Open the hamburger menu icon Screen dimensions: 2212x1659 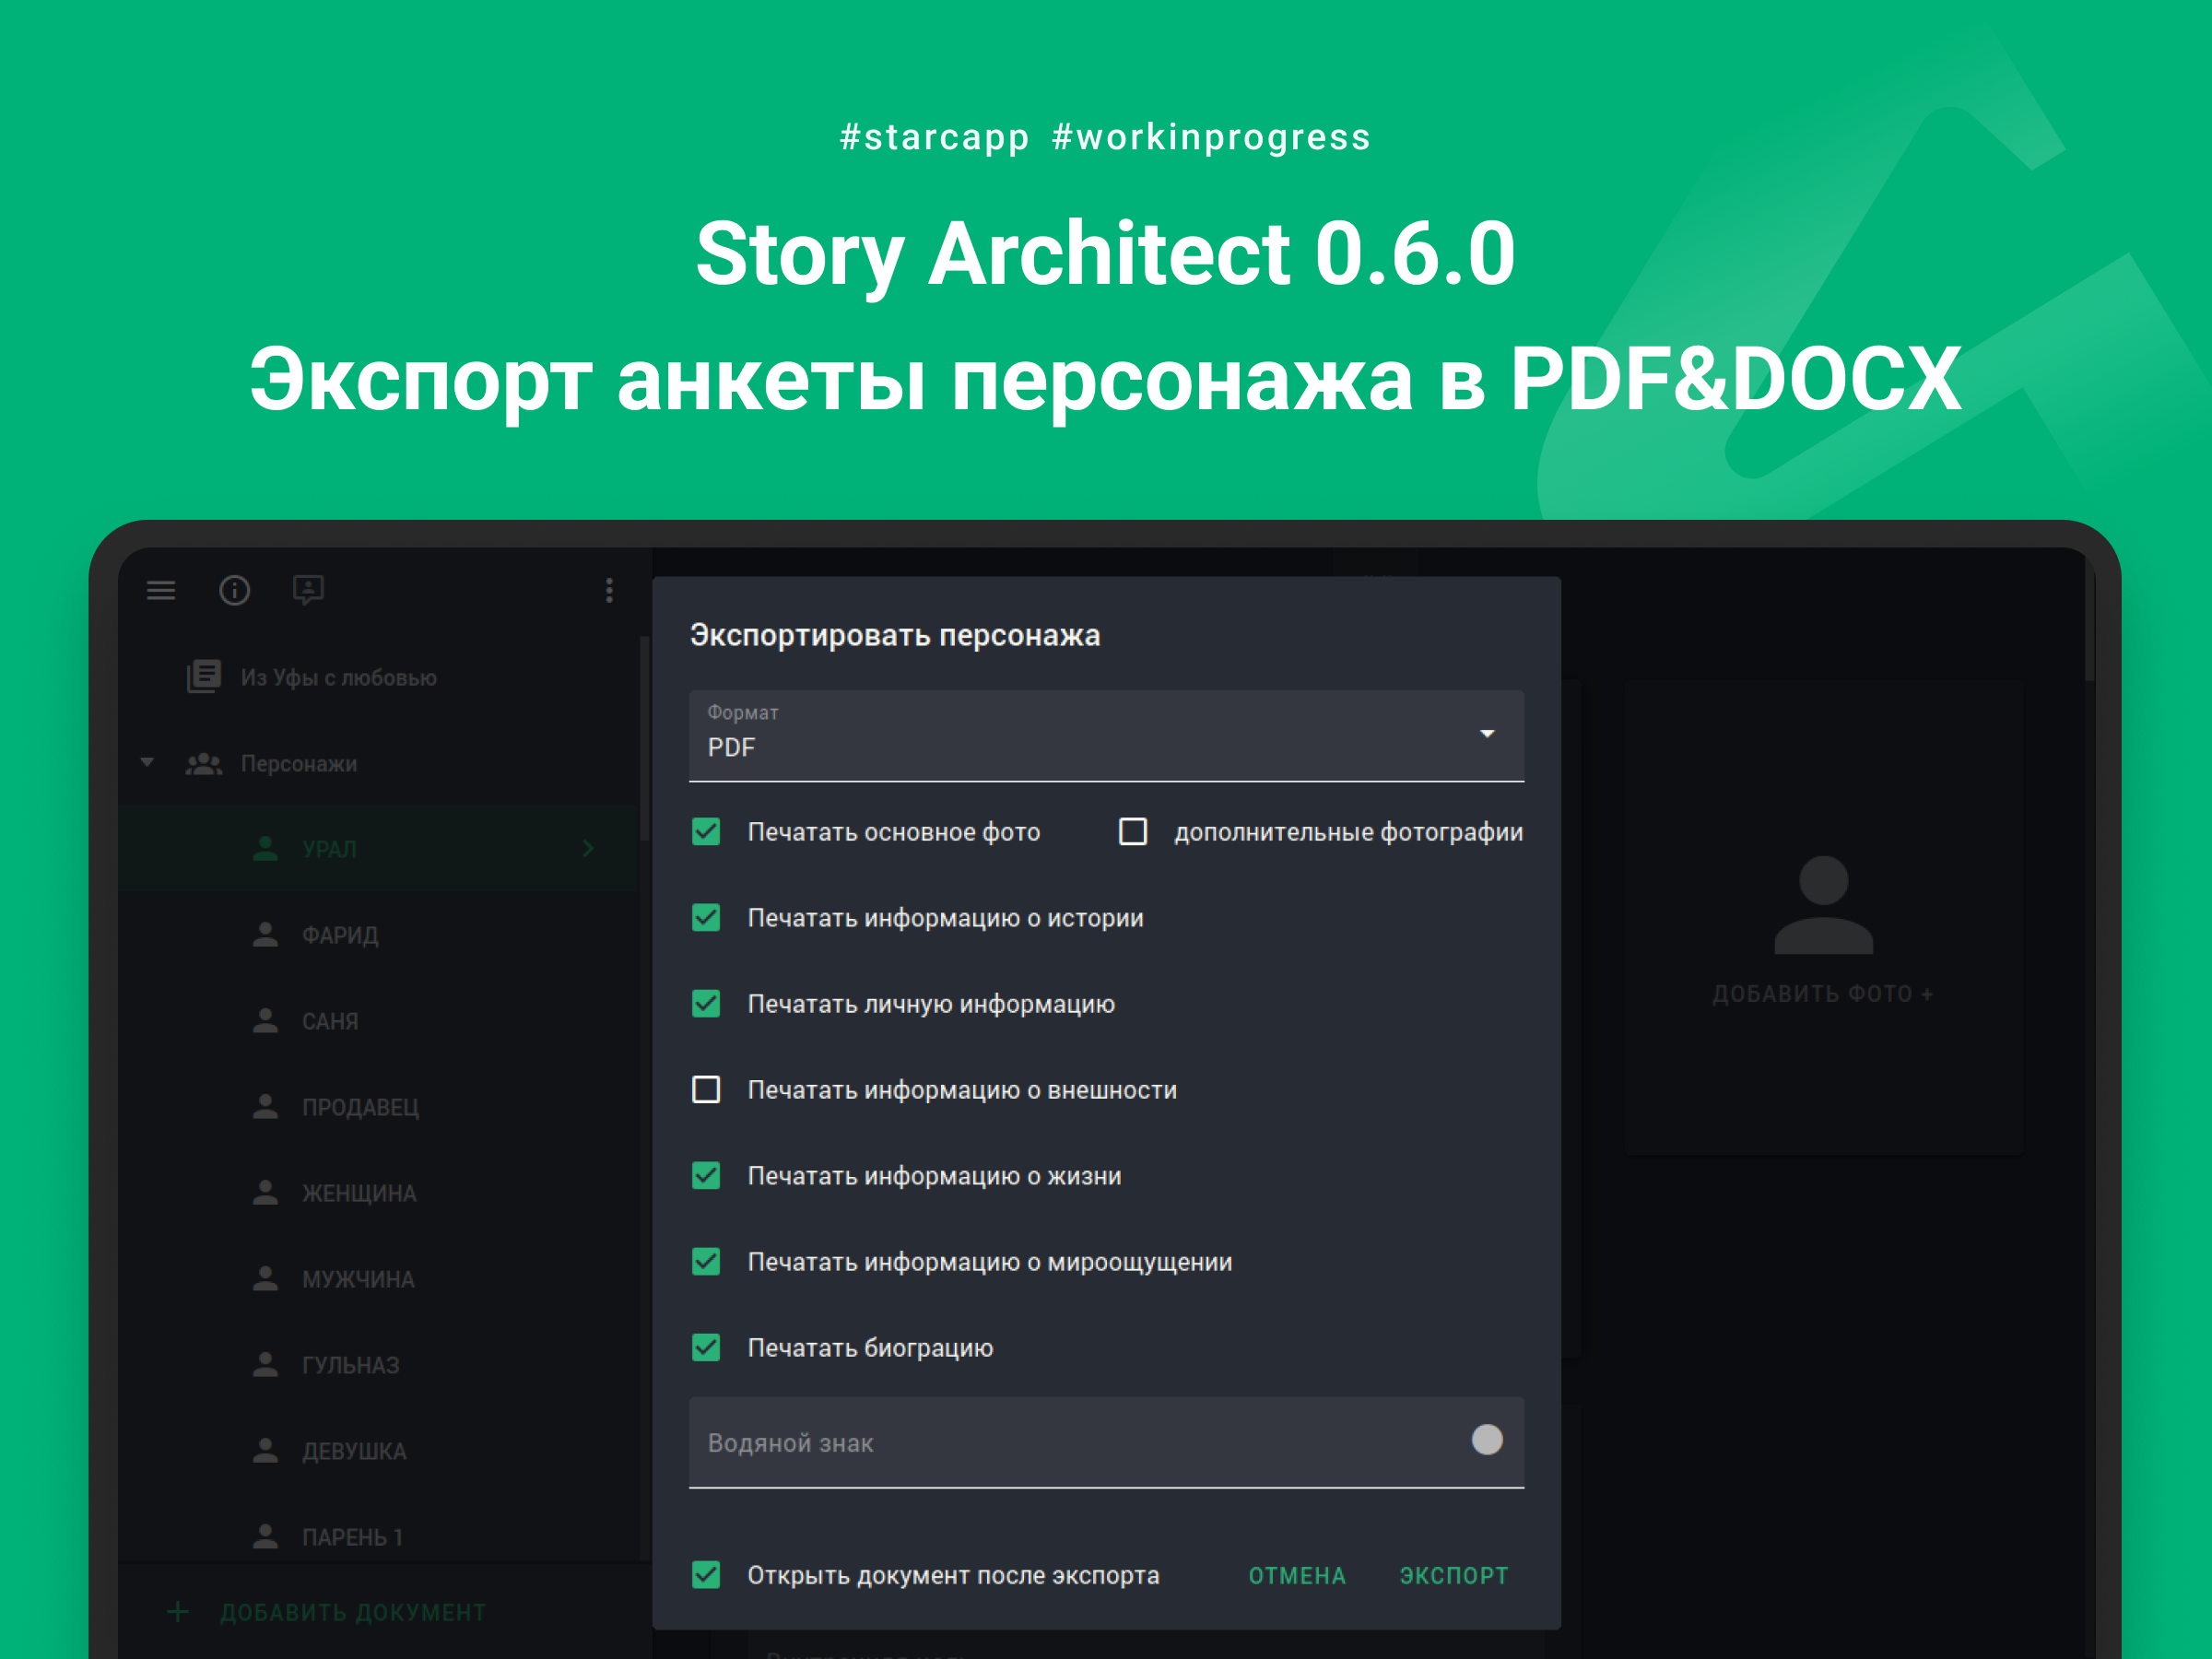(161, 591)
